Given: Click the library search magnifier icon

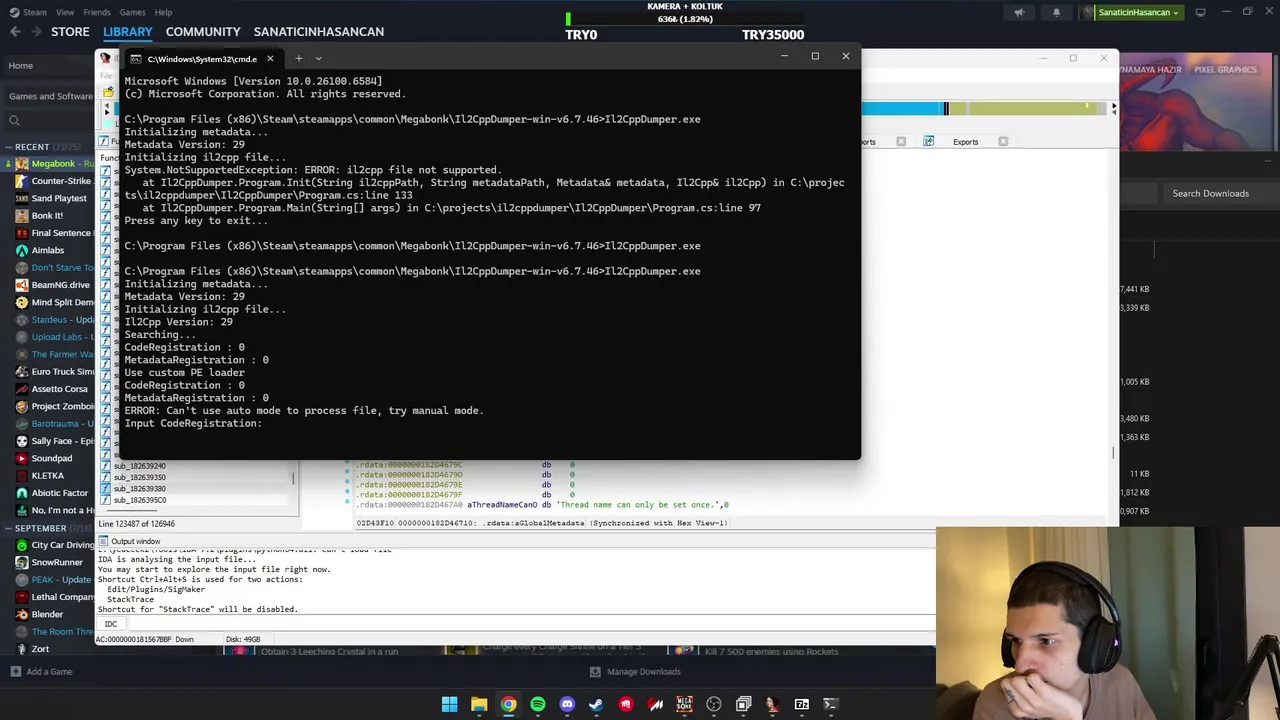Looking at the screenshot, I should [x=14, y=121].
